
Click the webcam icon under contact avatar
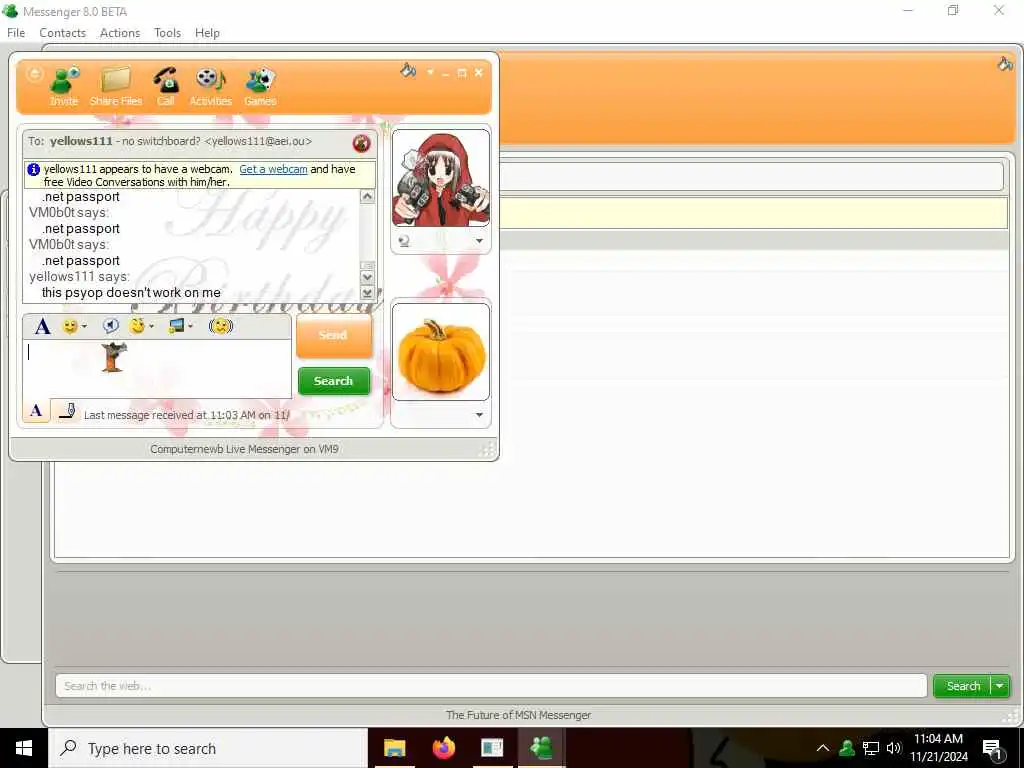[404, 241]
